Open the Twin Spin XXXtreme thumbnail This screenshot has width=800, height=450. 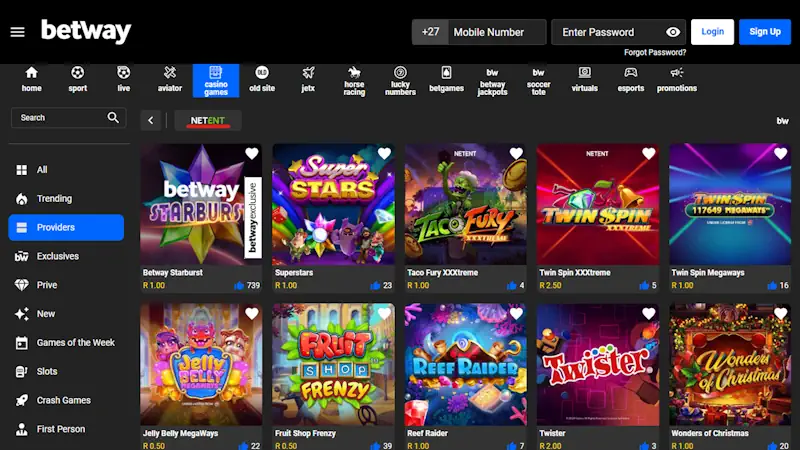point(597,205)
